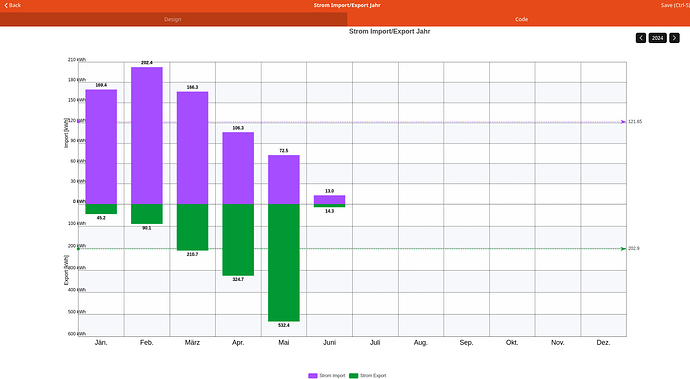The width and height of the screenshot is (690, 379).
Task: Click the Apr. axis label
Action: (238, 342)
